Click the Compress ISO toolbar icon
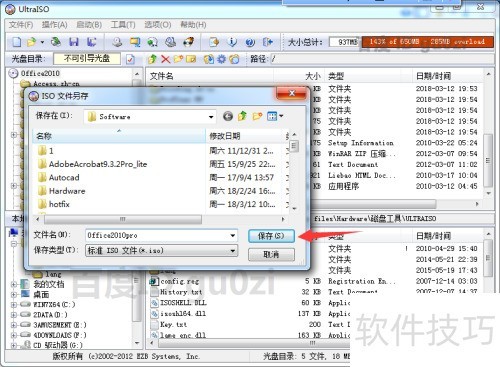The image size is (500, 367). pyautogui.click(x=153, y=42)
